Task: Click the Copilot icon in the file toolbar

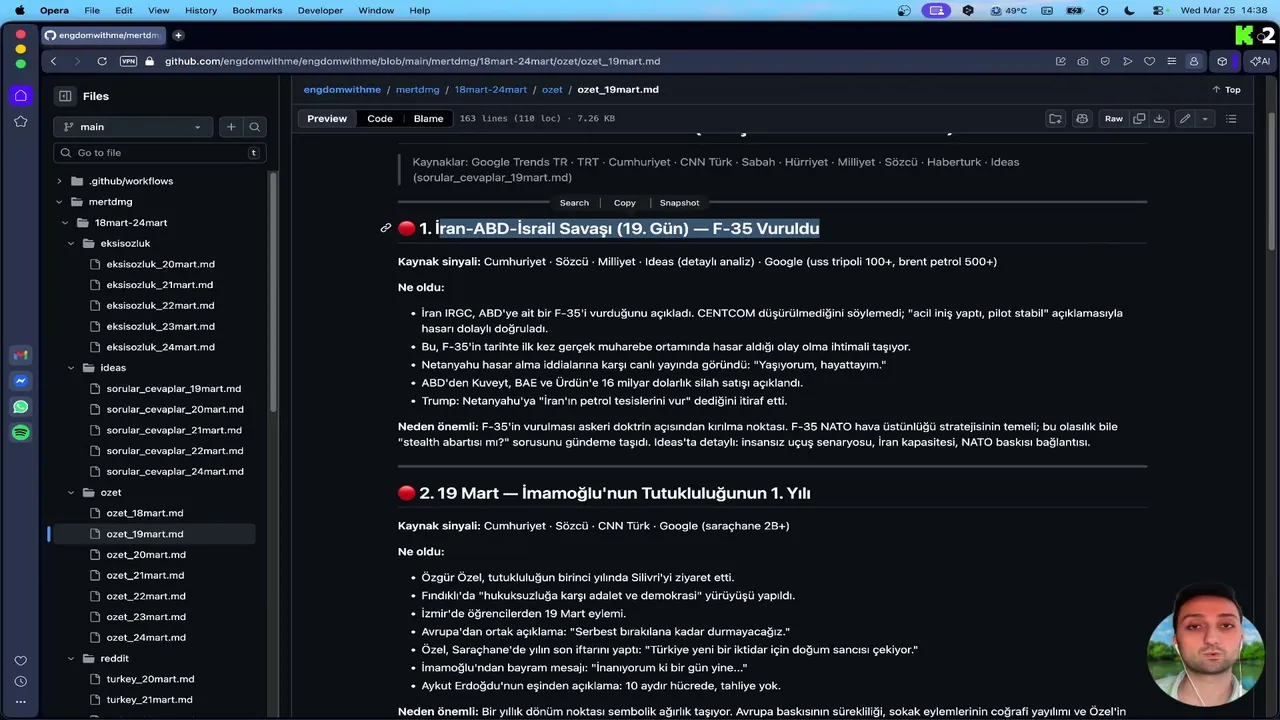Action: point(1081,118)
